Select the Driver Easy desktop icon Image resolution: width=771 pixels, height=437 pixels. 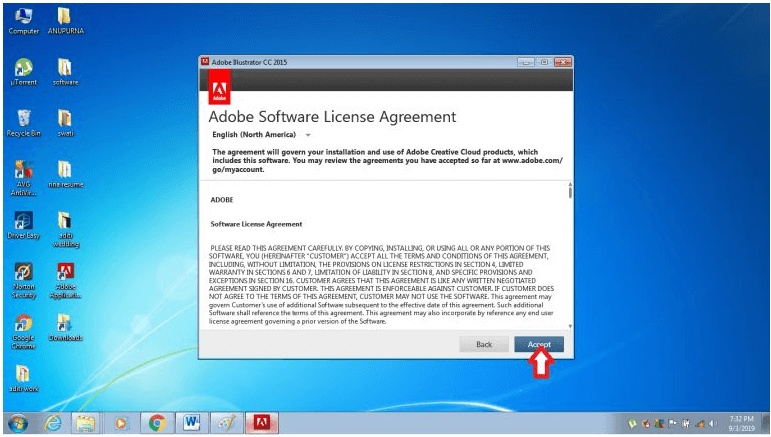pos(24,226)
